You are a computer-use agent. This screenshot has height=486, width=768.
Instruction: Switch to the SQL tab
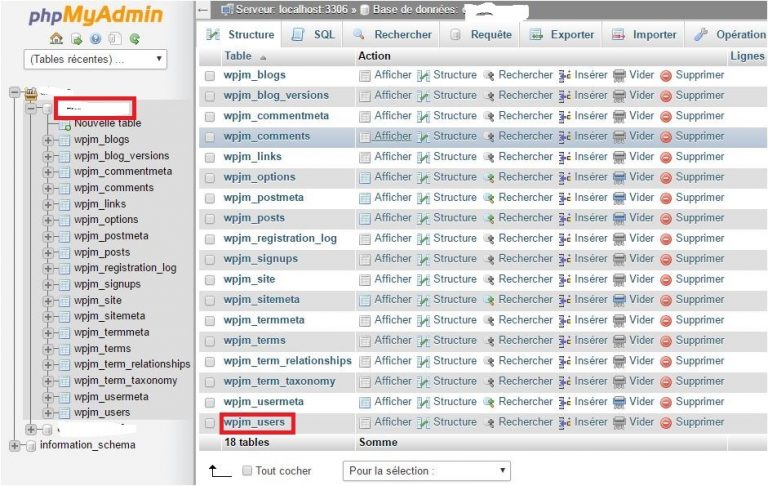(x=313, y=35)
